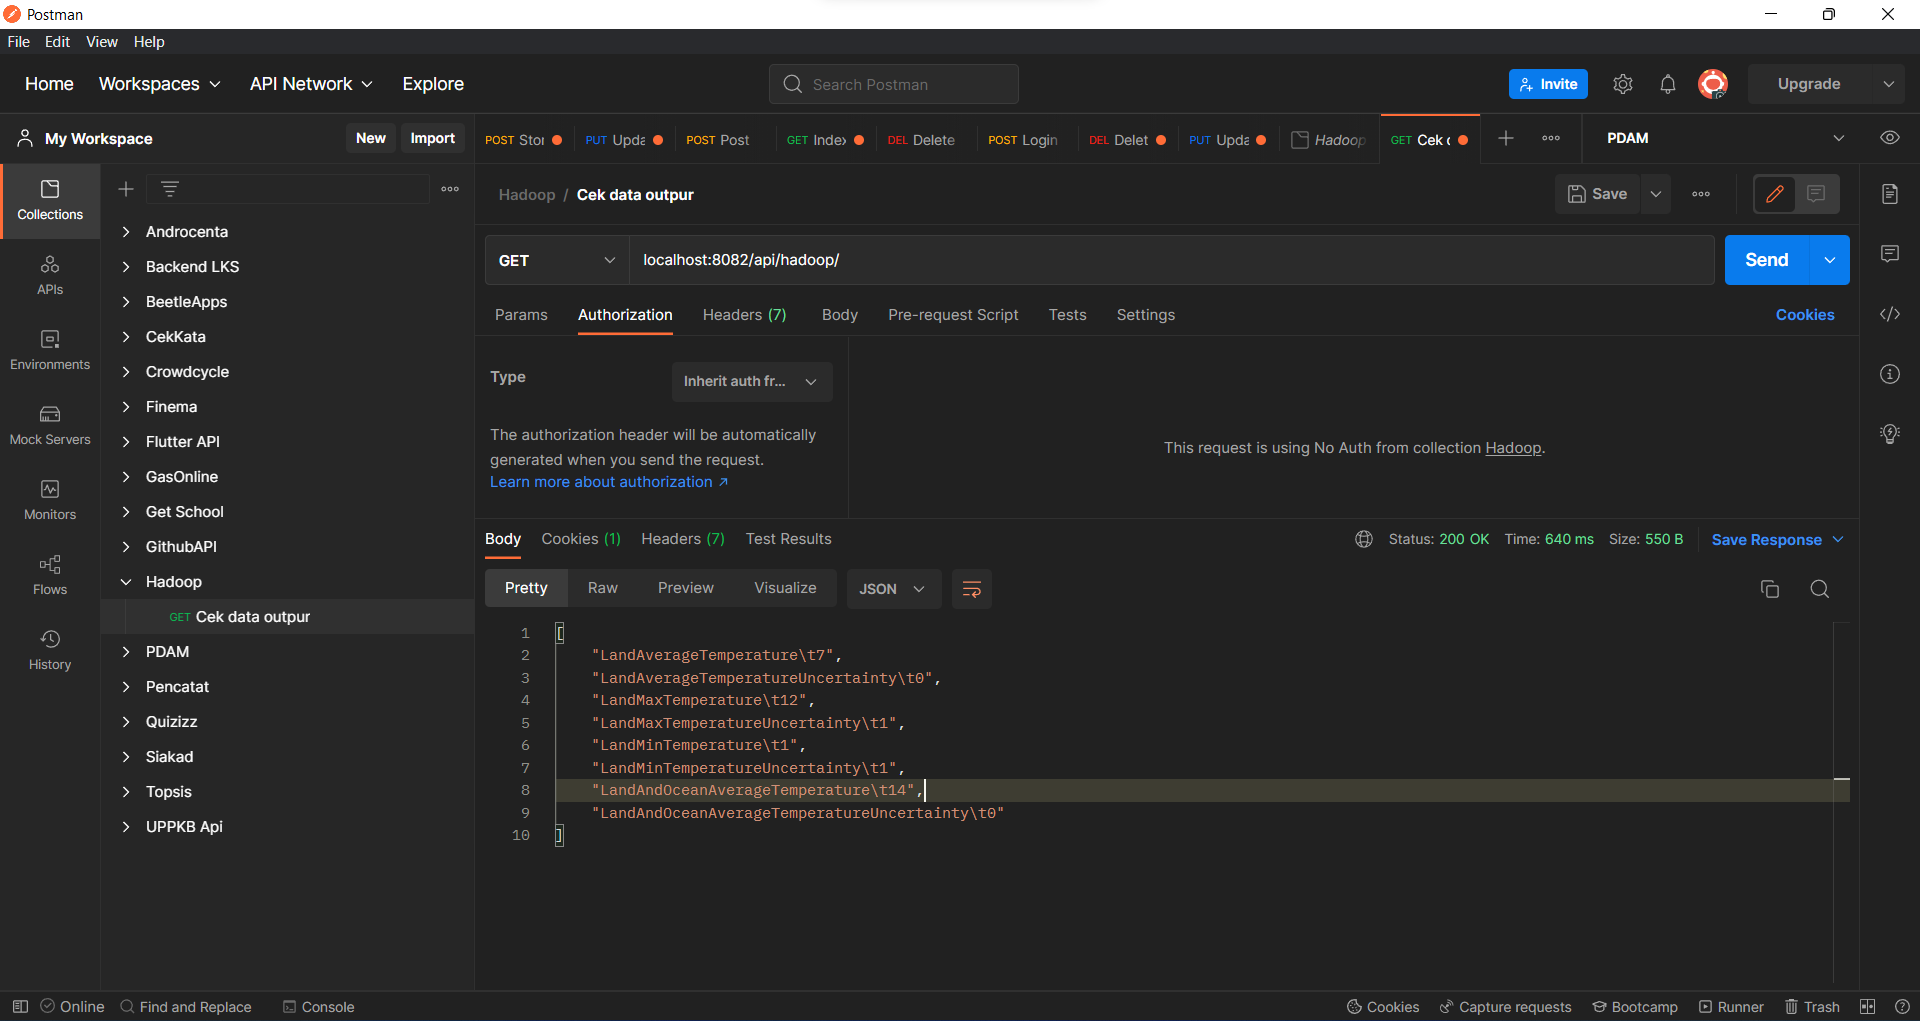Open the code snippet icon
1920x1021 pixels.
click(1890, 314)
